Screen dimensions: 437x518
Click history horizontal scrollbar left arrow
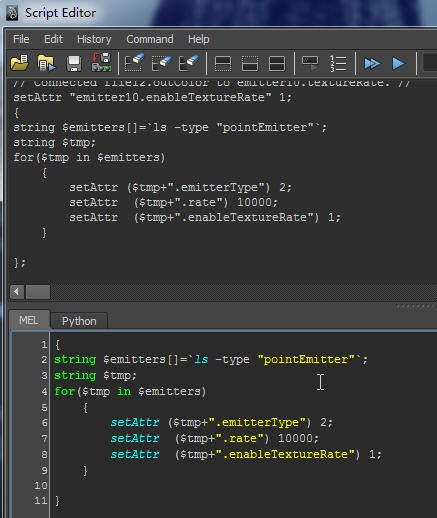pos(17,292)
